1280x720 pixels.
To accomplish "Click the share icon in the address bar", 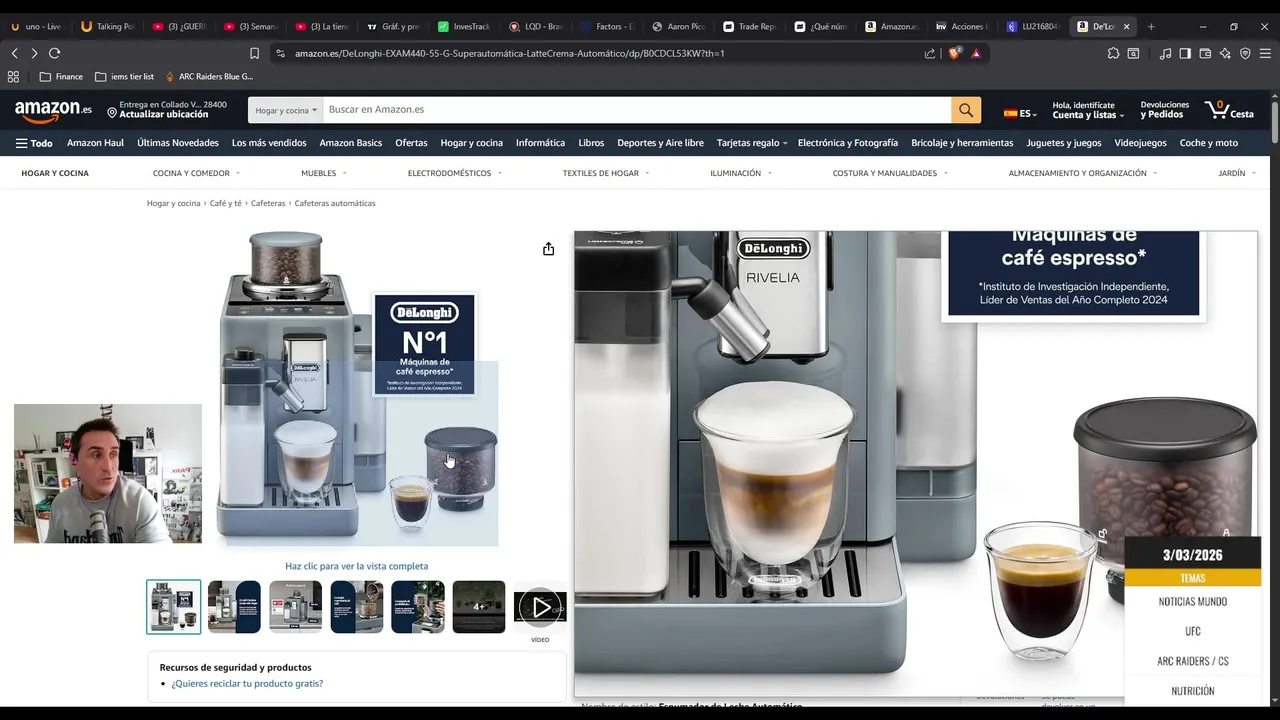I will (930, 53).
